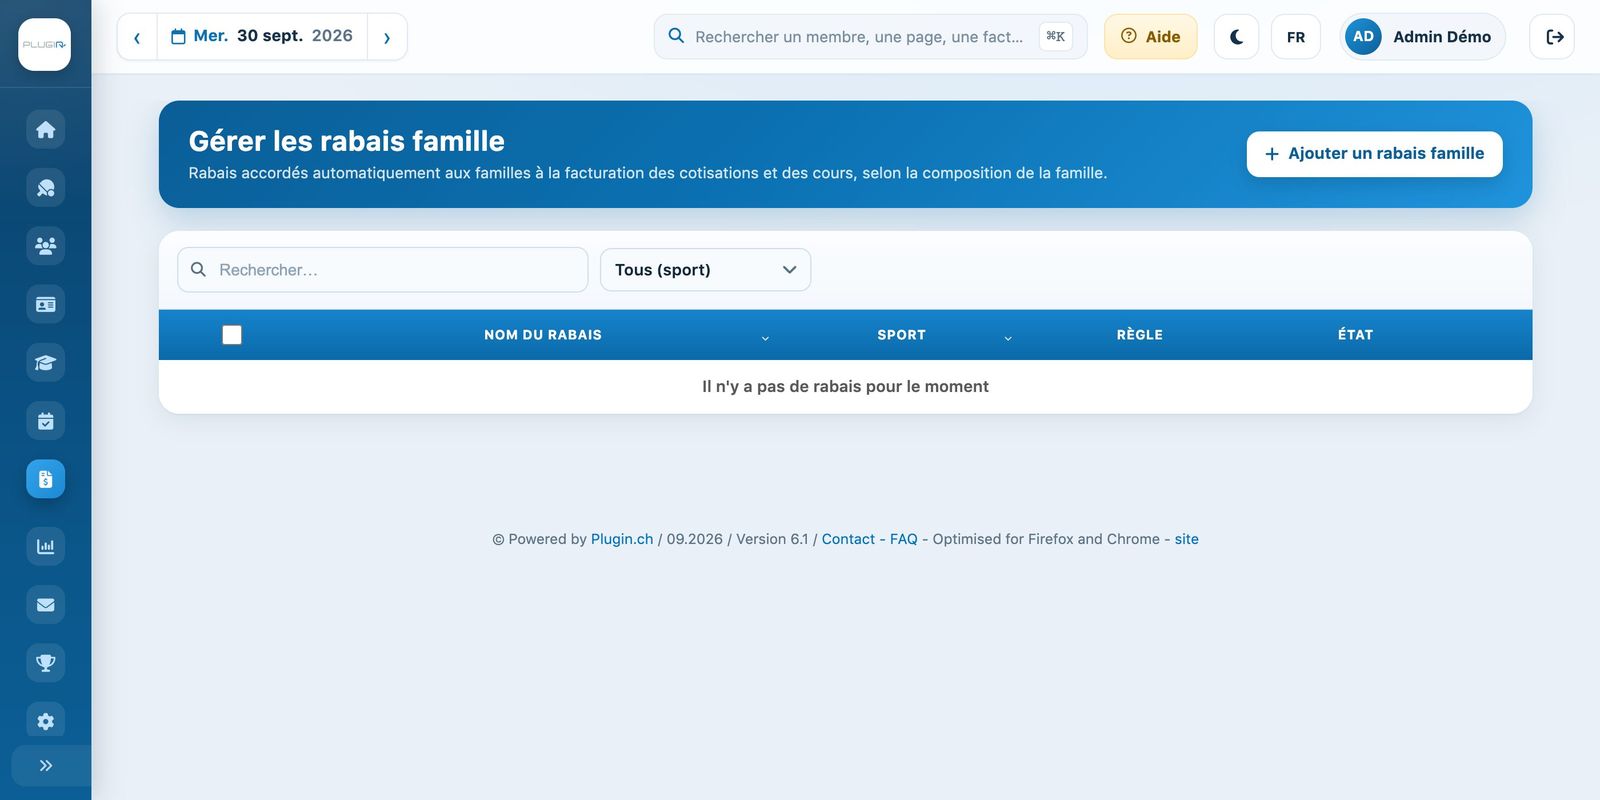Open the statistics chart sidebar icon
Image resolution: width=1600 pixels, height=800 pixels.
(x=46, y=546)
